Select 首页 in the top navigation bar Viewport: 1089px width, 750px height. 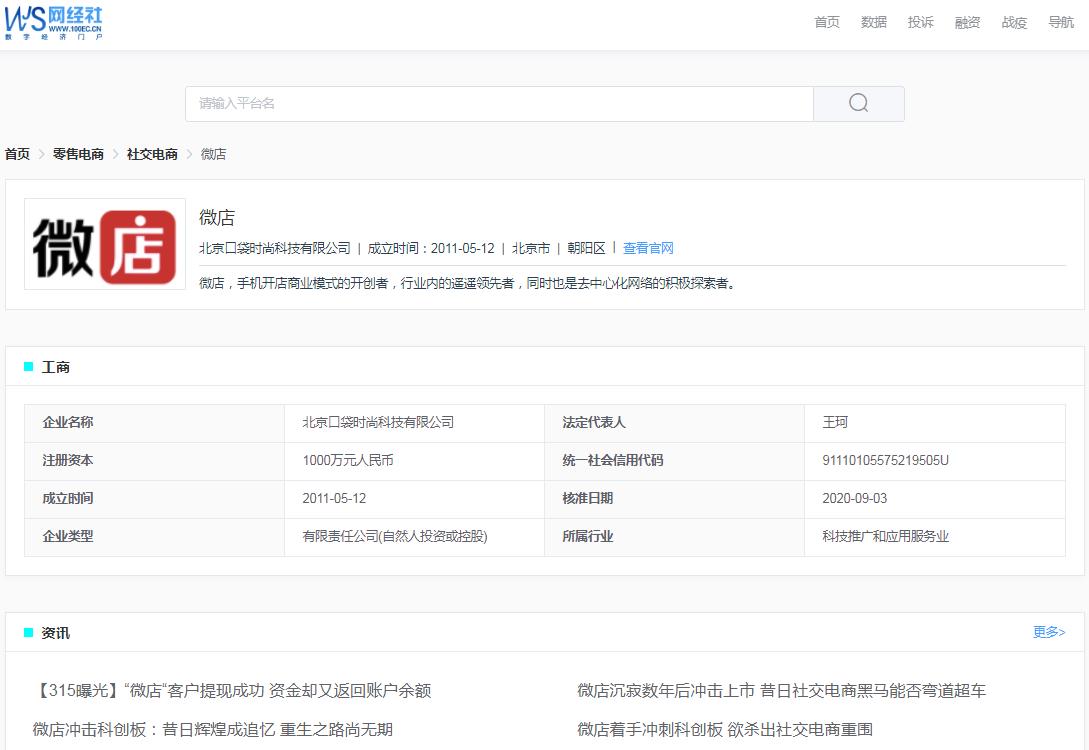click(826, 22)
